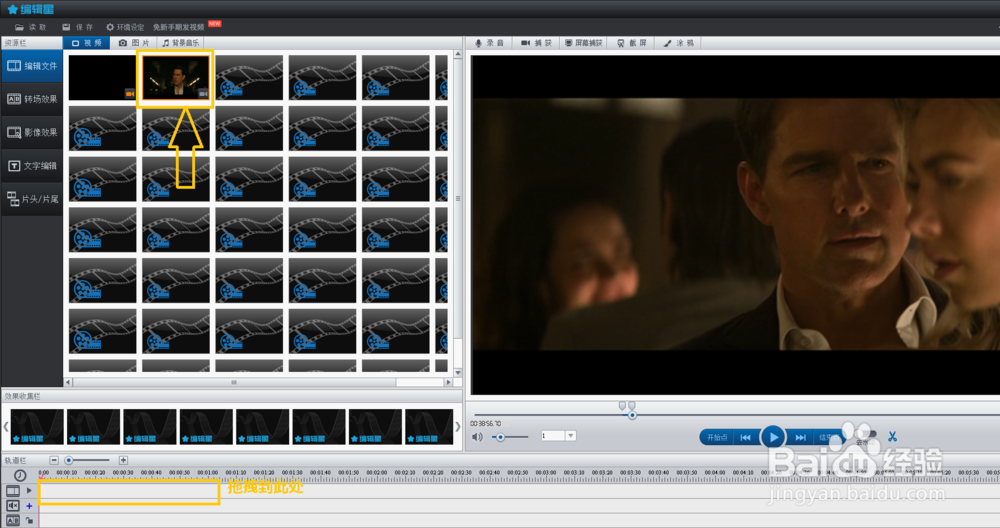
Task: Expand the video track play arrow
Action: (29, 490)
